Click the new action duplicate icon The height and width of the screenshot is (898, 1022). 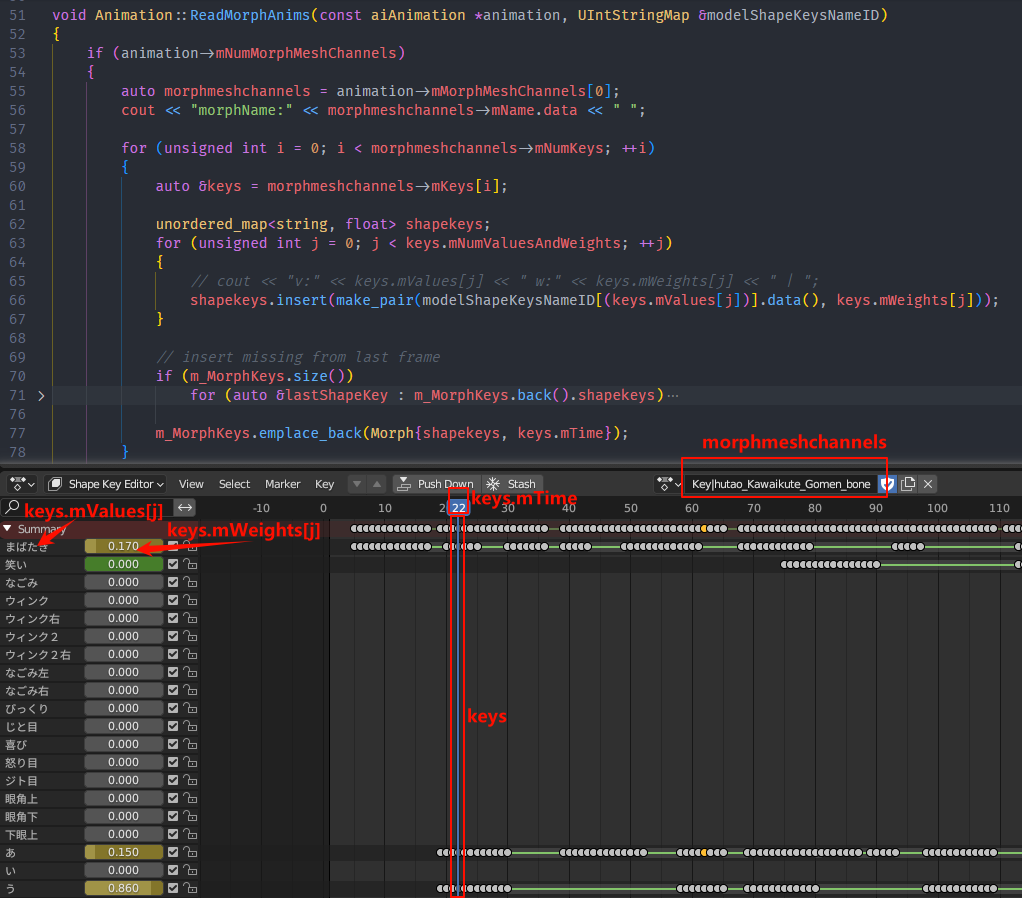pos(908,484)
